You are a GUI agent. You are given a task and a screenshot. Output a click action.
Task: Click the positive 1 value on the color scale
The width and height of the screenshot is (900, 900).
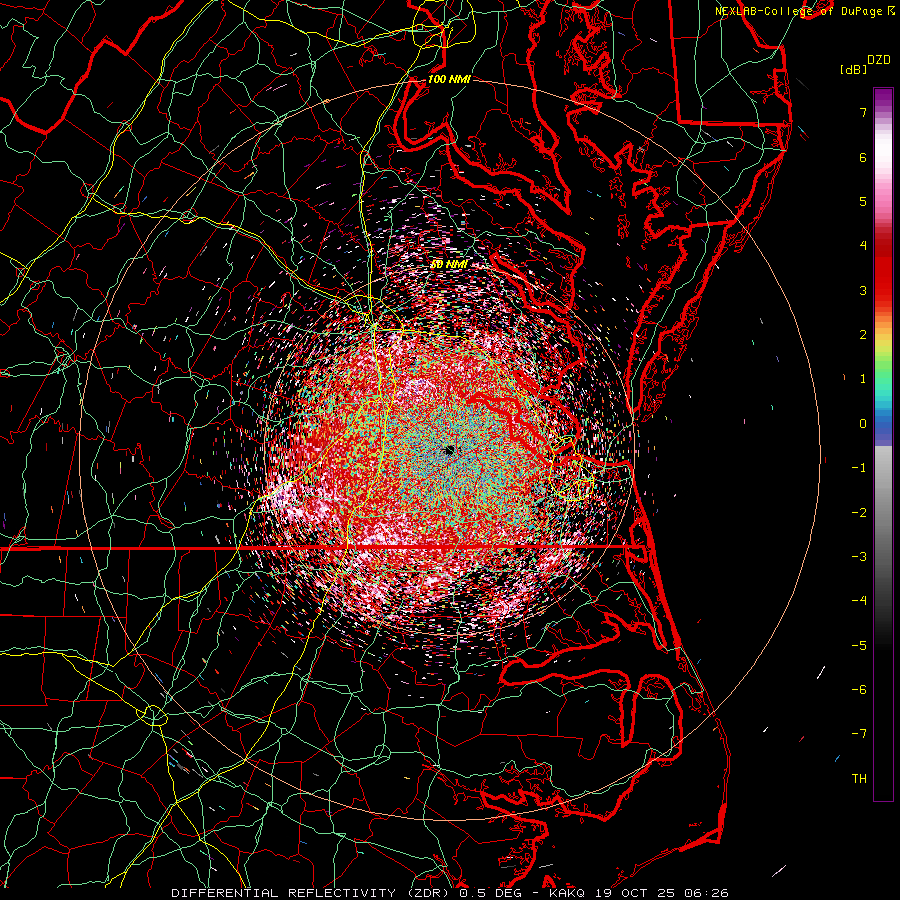pyautogui.click(x=863, y=379)
